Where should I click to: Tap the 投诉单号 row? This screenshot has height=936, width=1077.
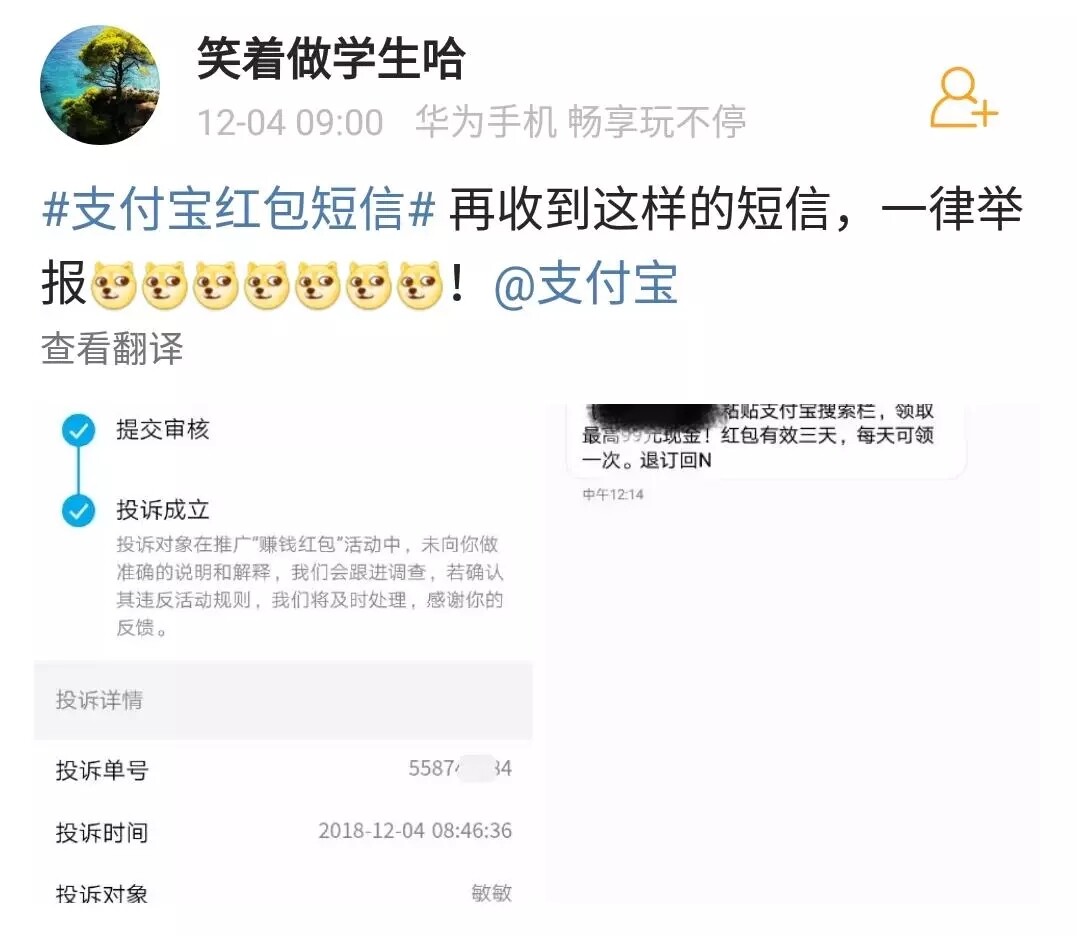tap(283, 769)
